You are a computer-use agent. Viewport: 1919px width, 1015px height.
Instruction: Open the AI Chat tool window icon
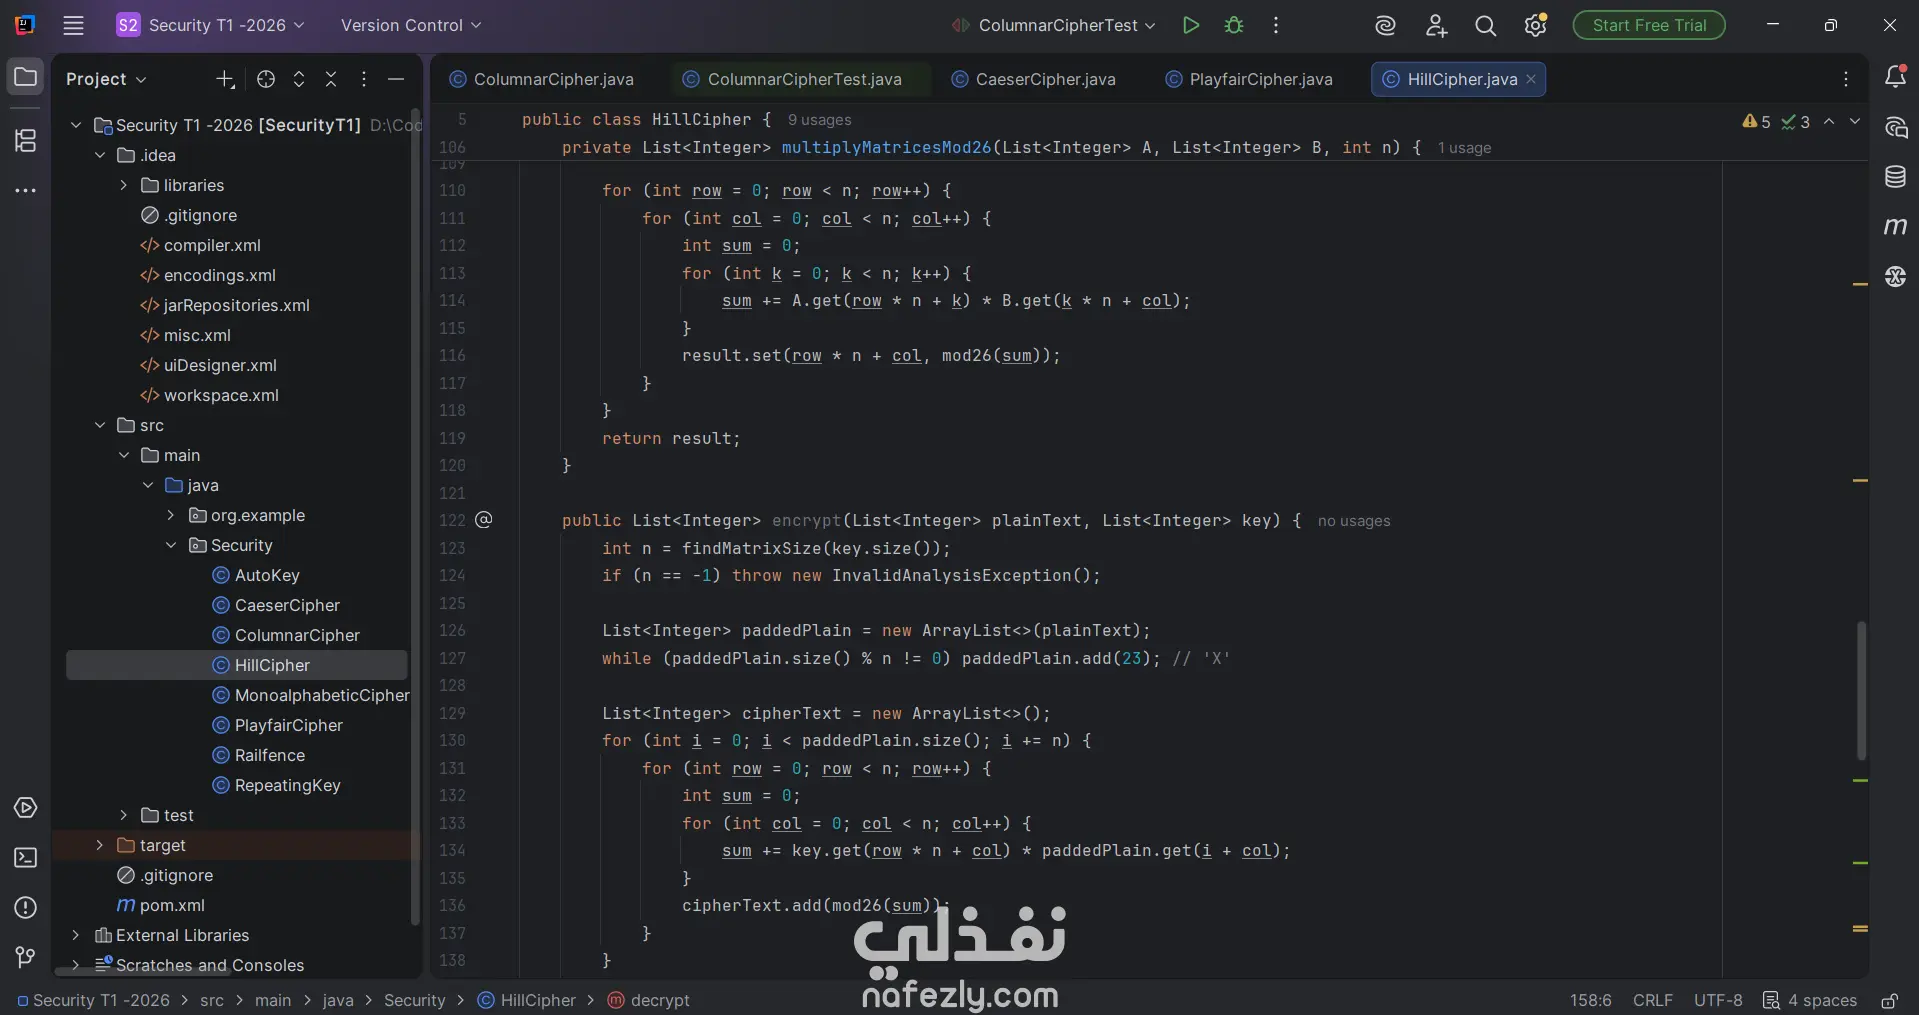point(1895,127)
